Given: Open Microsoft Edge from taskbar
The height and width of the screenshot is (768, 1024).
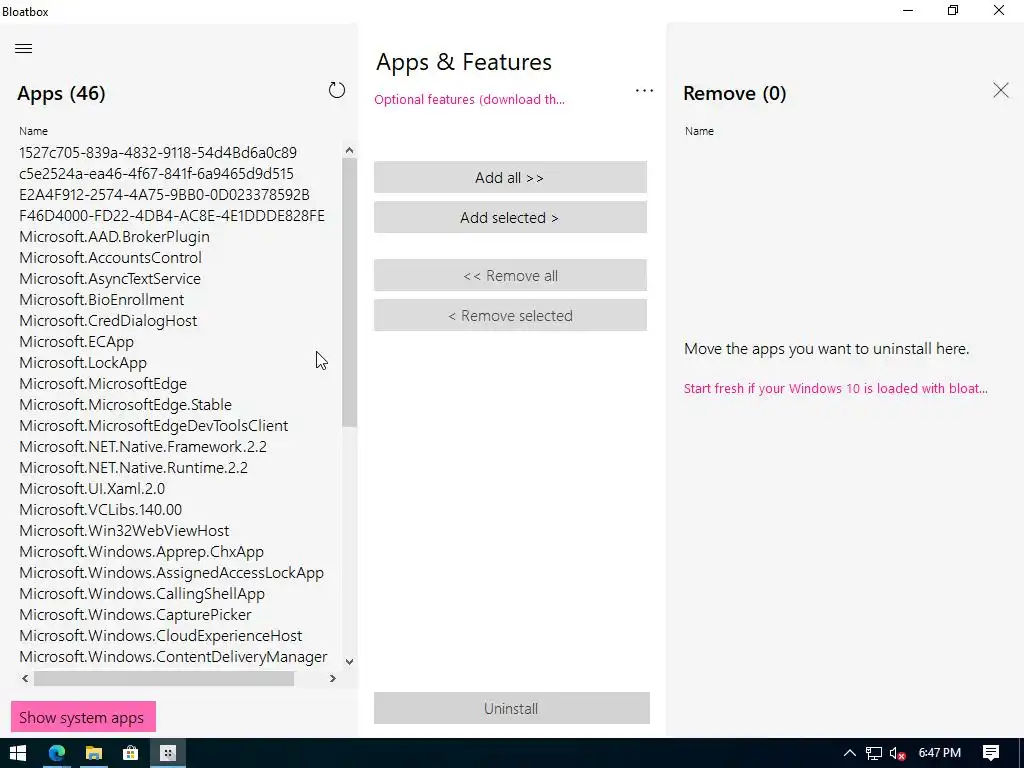Looking at the screenshot, I should [57, 753].
